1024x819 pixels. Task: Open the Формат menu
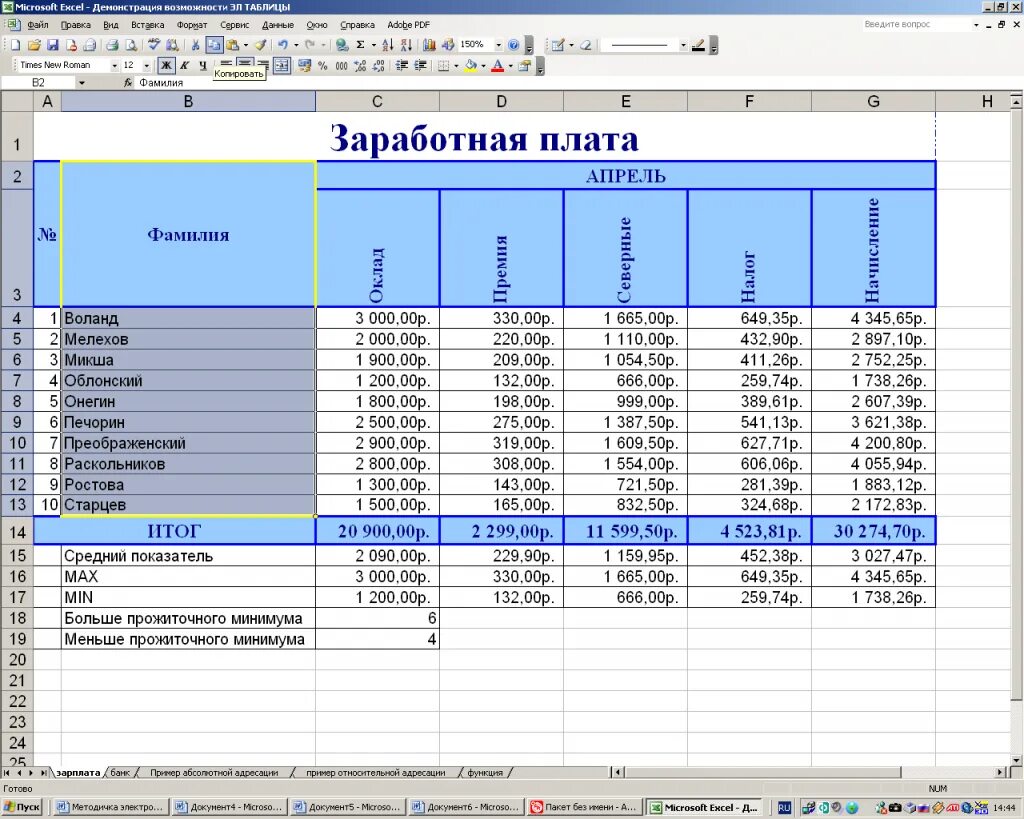point(192,25)
